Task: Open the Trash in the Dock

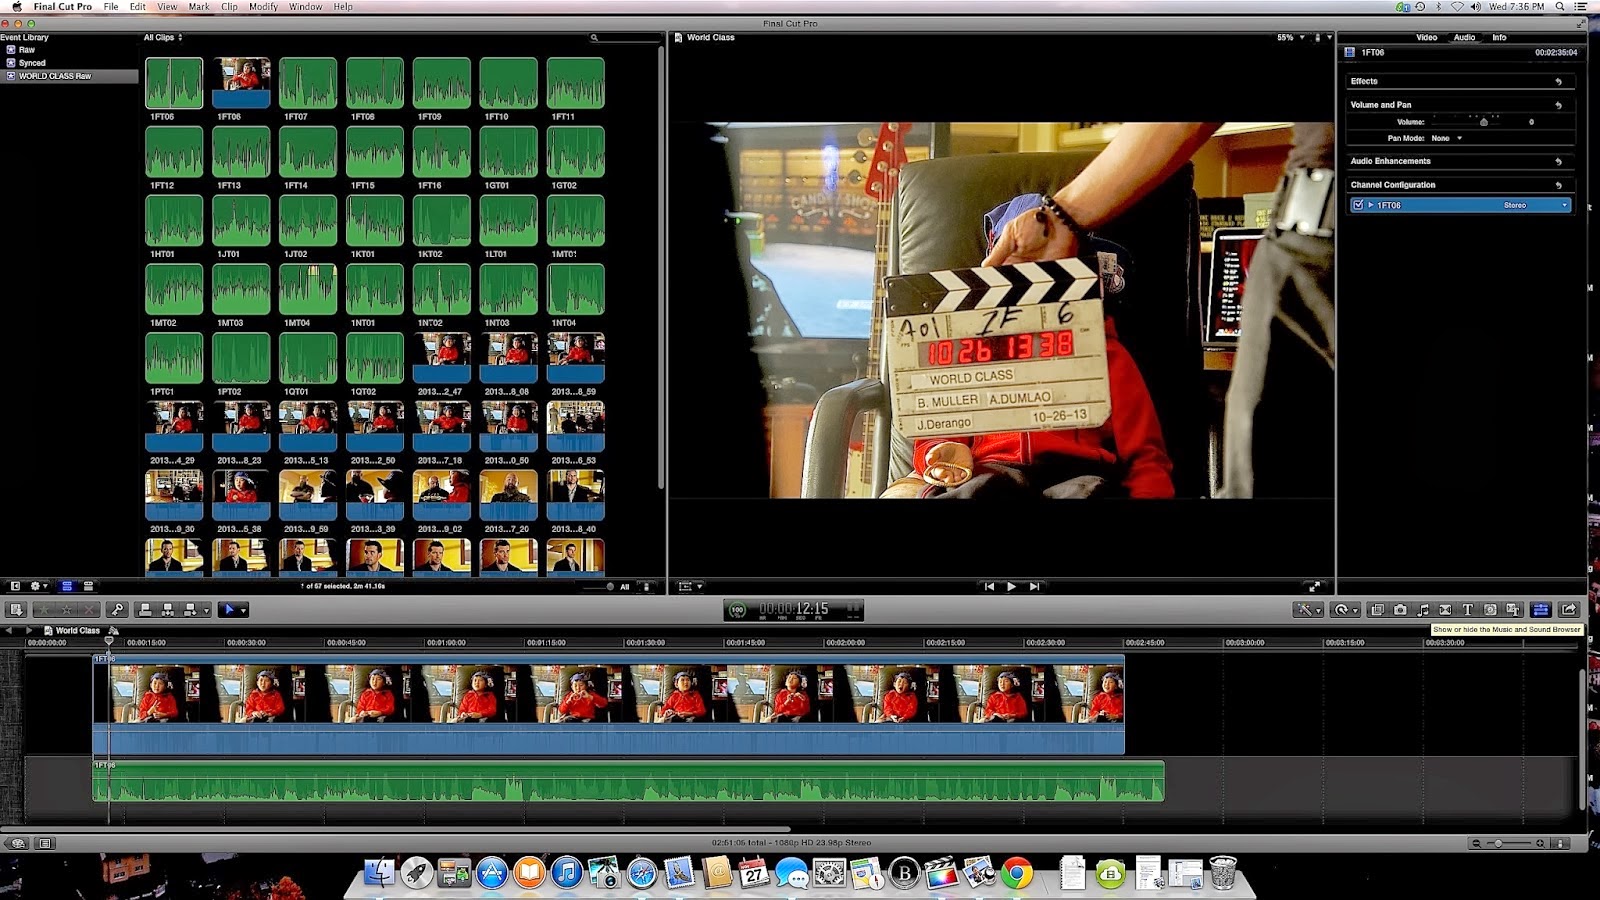Action: coord(1223,873)
